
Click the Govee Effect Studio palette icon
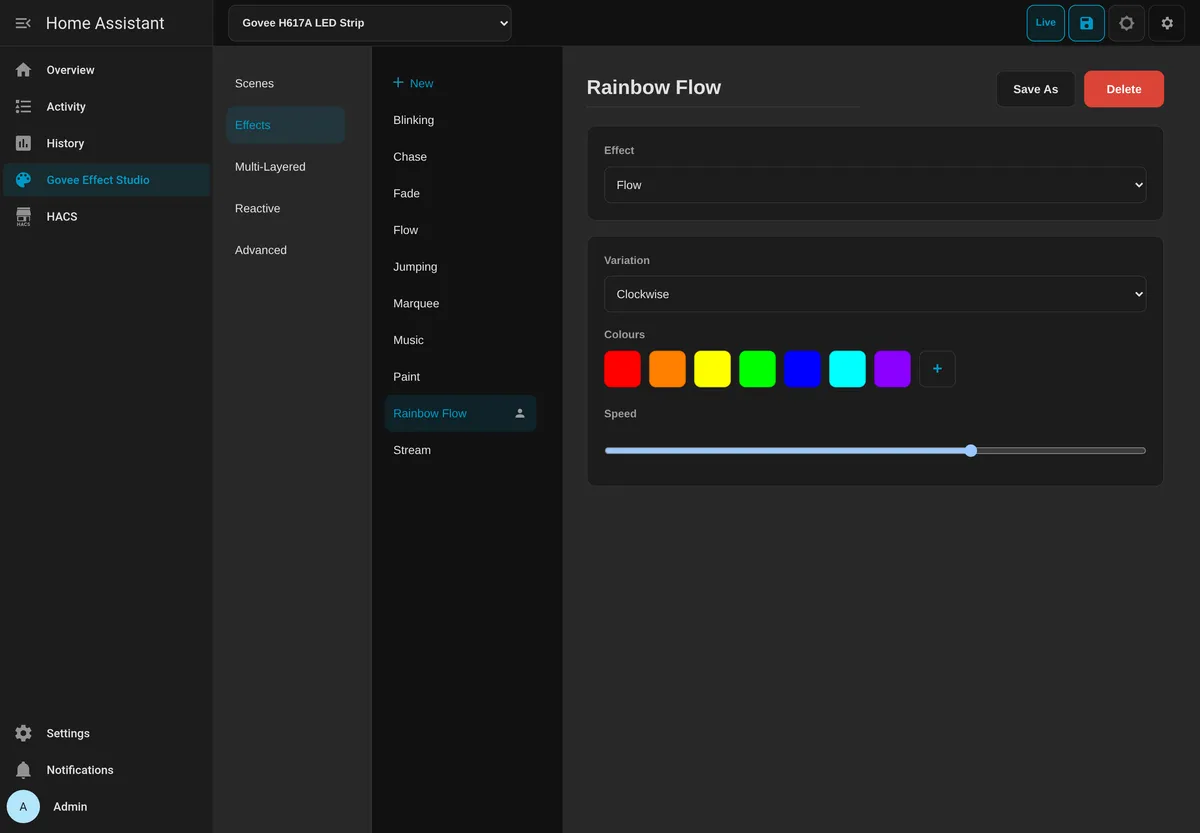click(23, 180)
